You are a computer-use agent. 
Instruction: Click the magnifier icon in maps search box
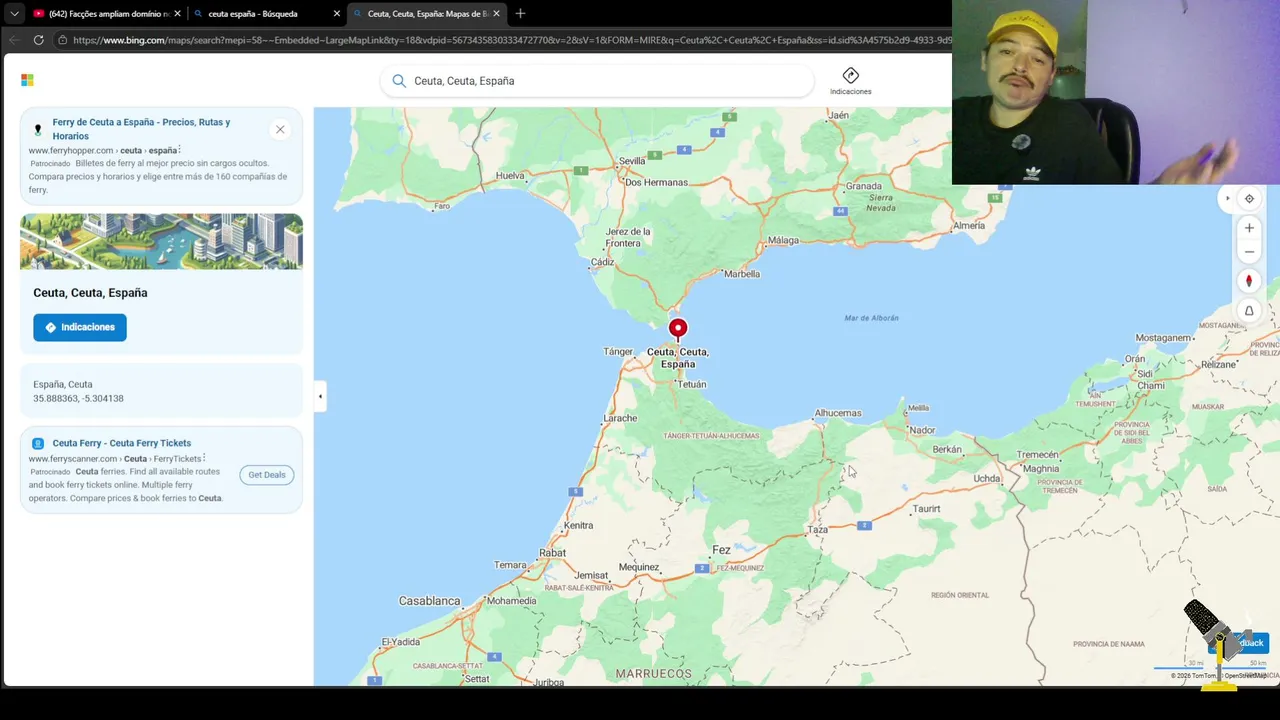[x=399, y=81]
